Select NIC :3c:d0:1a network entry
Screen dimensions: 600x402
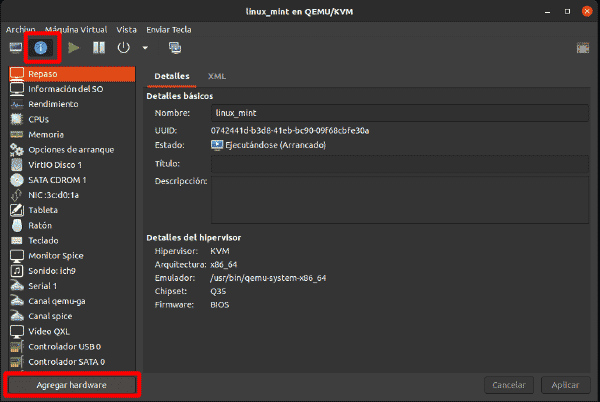click(72, 195)
